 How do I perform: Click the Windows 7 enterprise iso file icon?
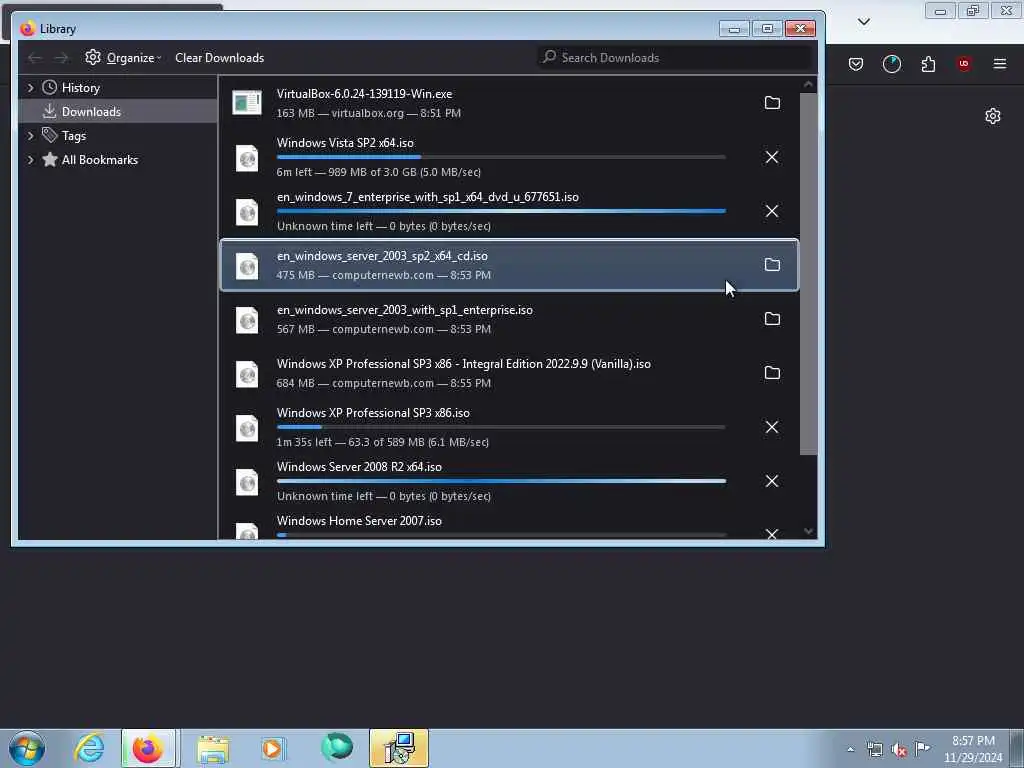point(247,212)
